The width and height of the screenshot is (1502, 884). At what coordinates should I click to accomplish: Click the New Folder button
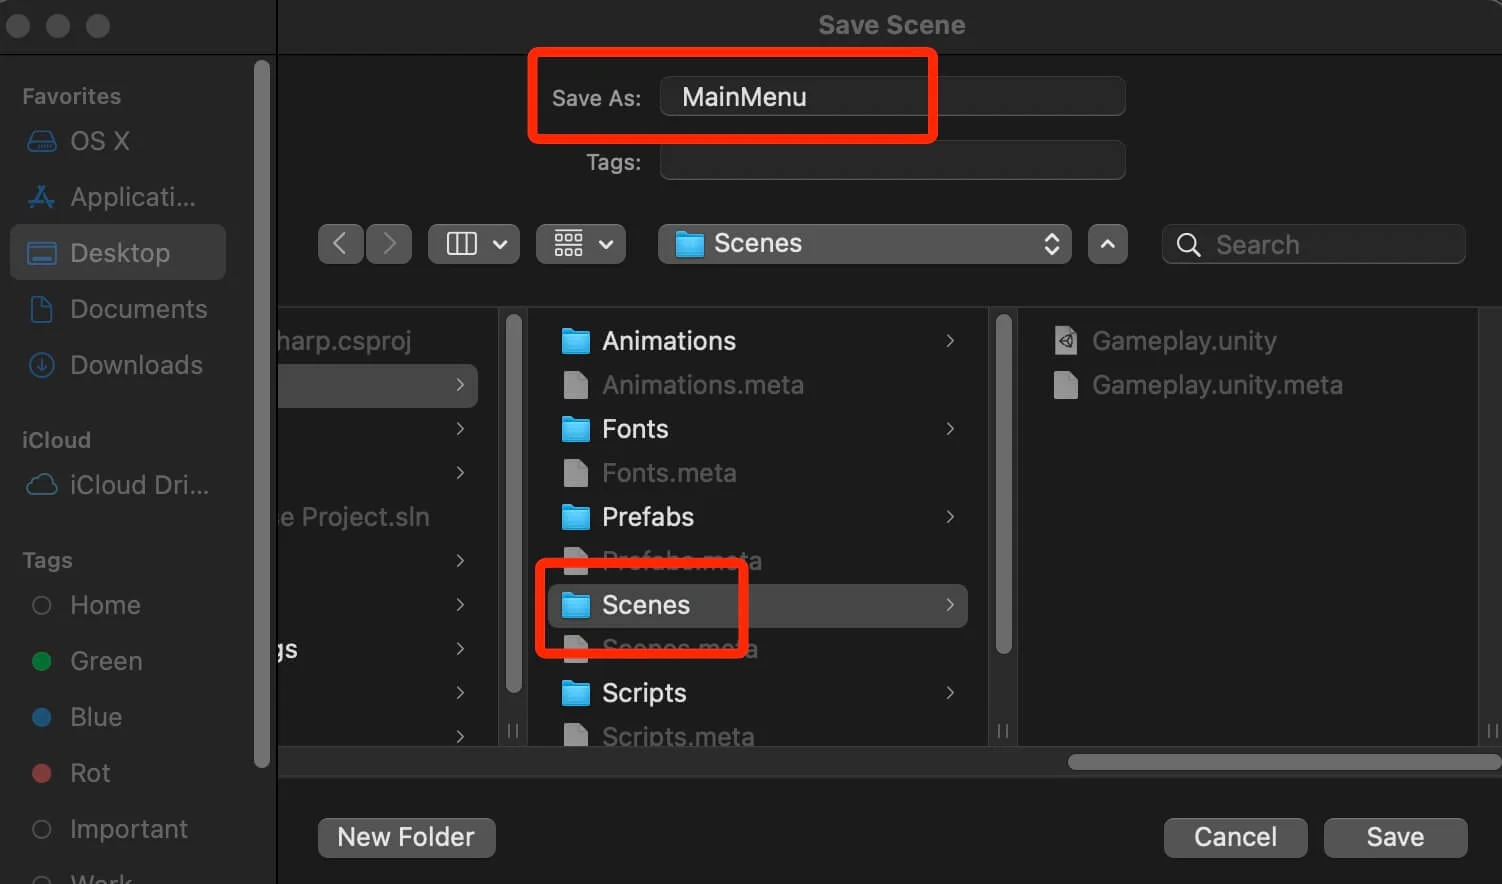[406, 837]
